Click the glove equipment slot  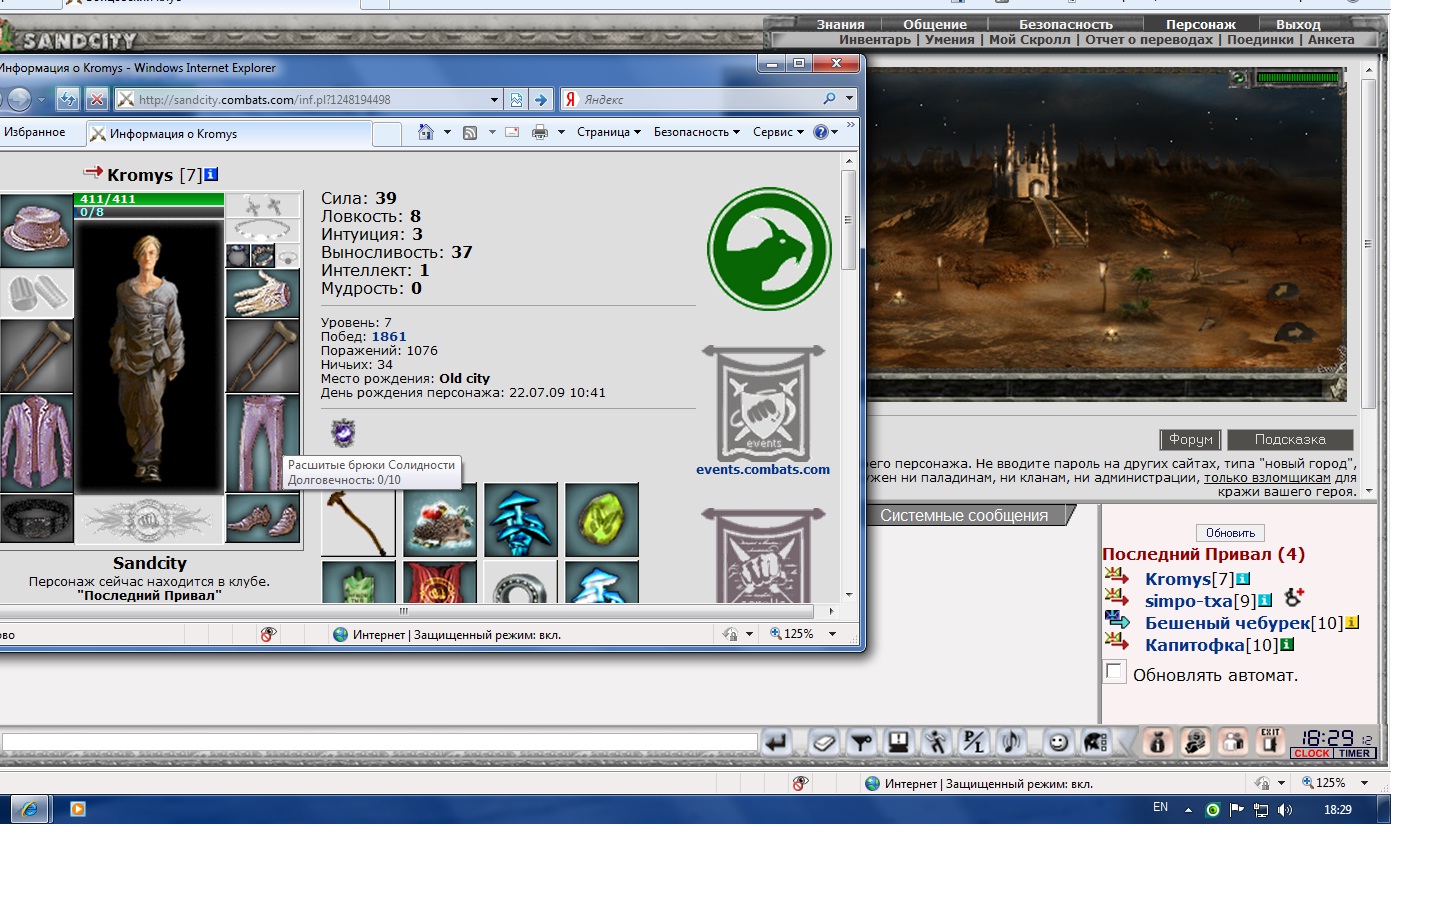point(263,293)
